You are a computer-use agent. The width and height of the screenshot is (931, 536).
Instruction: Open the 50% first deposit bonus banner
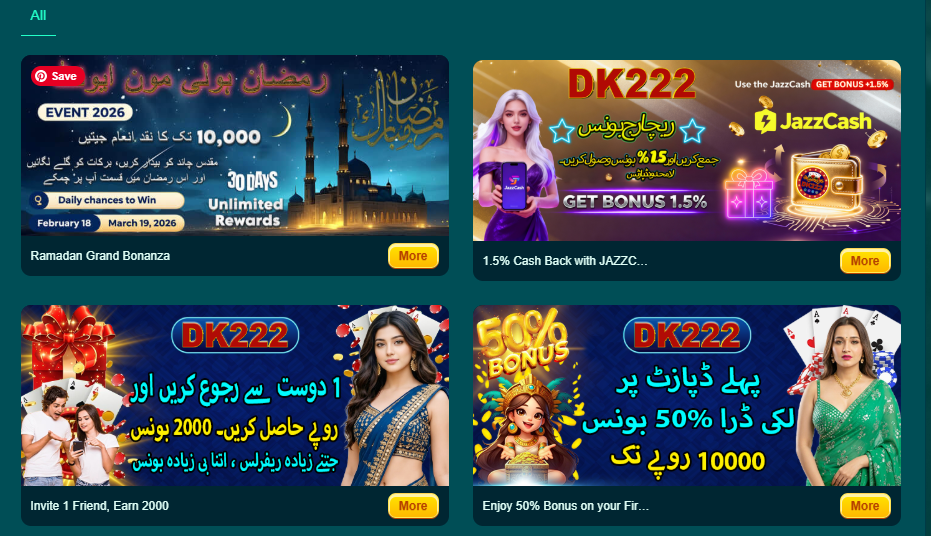click(687, 395)
